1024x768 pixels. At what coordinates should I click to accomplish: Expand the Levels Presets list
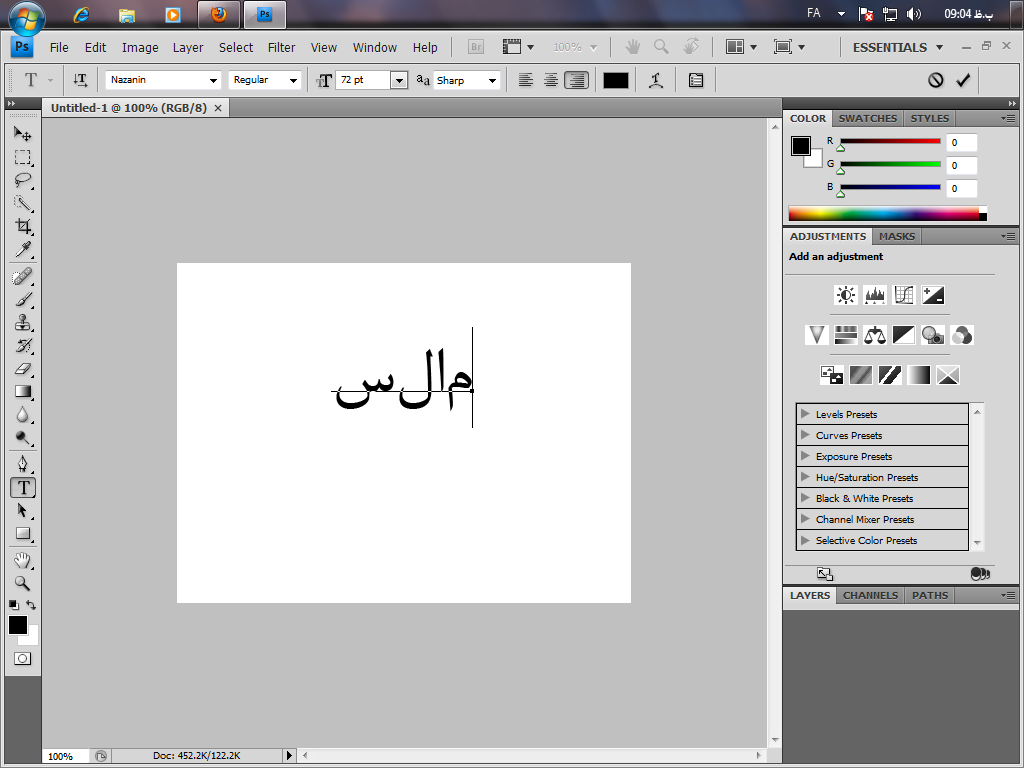[x=806, y=414]
